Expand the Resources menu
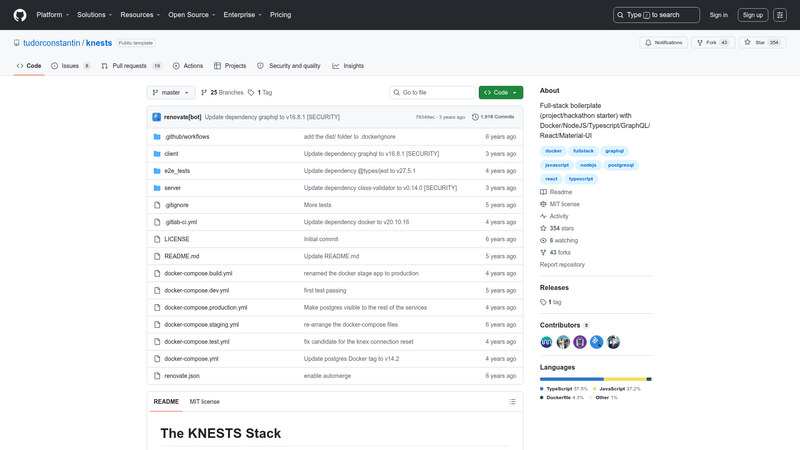The height and width of the screenshot is (450, 800). point(140,15)
